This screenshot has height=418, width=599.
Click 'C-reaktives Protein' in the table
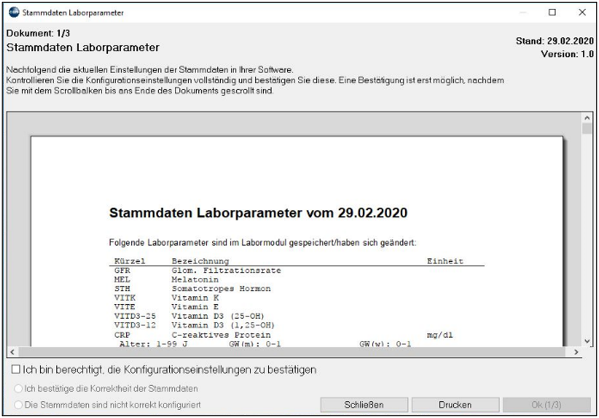(x=221, y=335)
